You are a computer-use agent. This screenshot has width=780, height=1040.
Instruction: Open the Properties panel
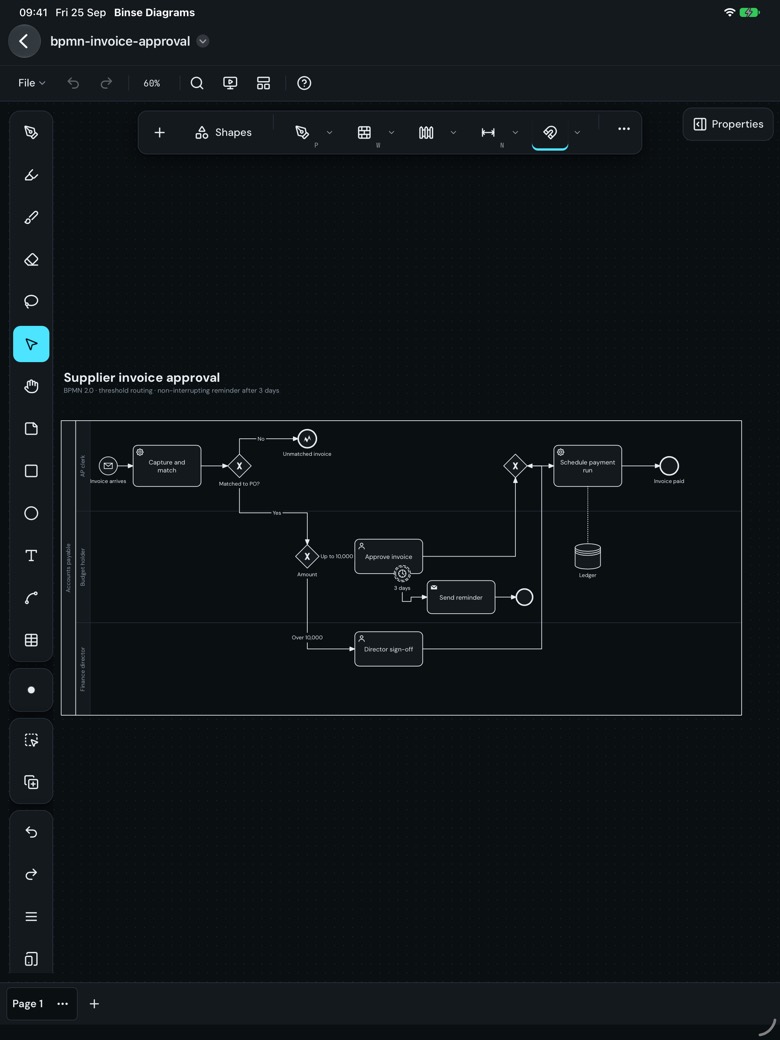click(728, 124)
